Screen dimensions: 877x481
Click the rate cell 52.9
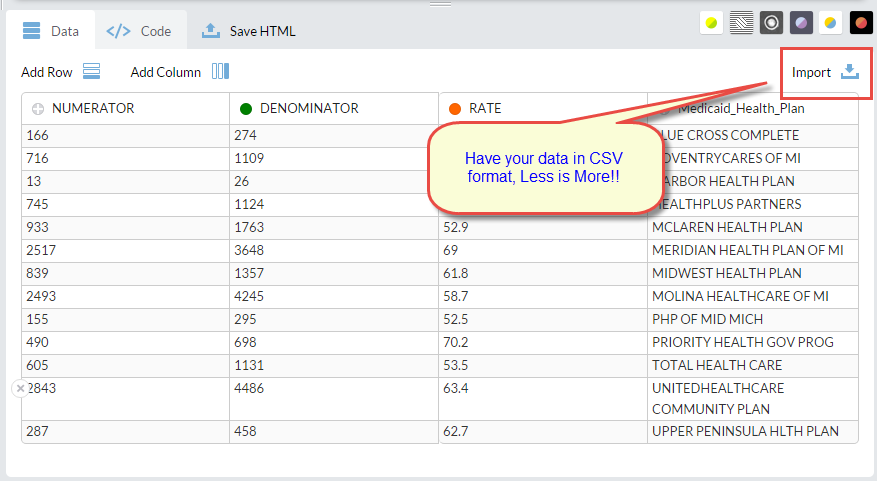coord(543,228)
